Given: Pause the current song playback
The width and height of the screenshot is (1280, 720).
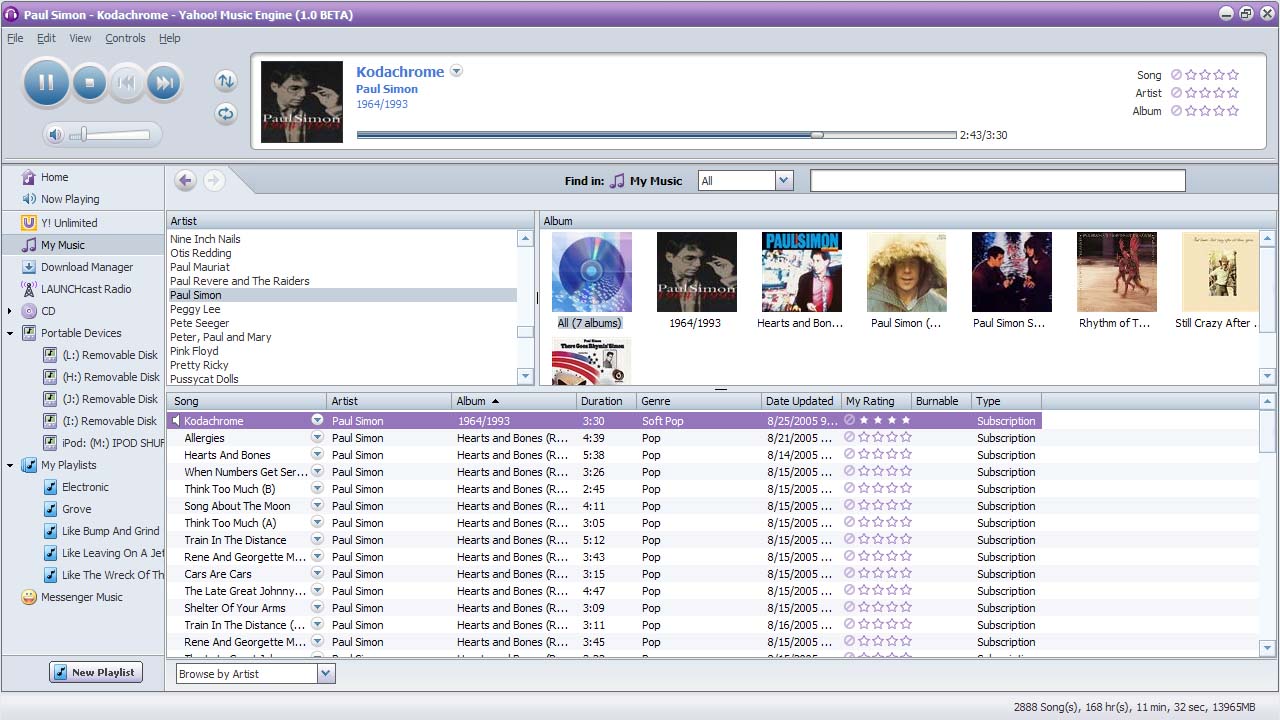Looking at the screenshot, I should click(x=46, y=83).
